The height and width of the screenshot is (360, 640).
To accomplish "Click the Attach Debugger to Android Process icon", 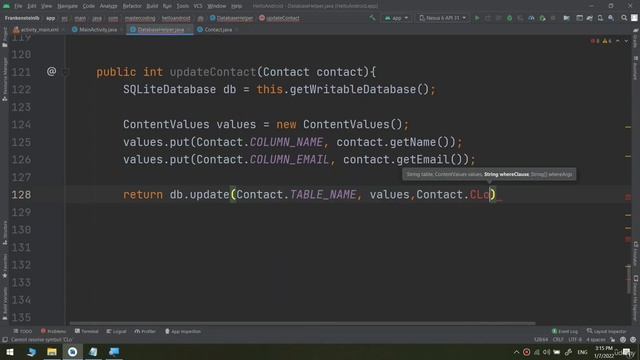I will tap(542, 18).
